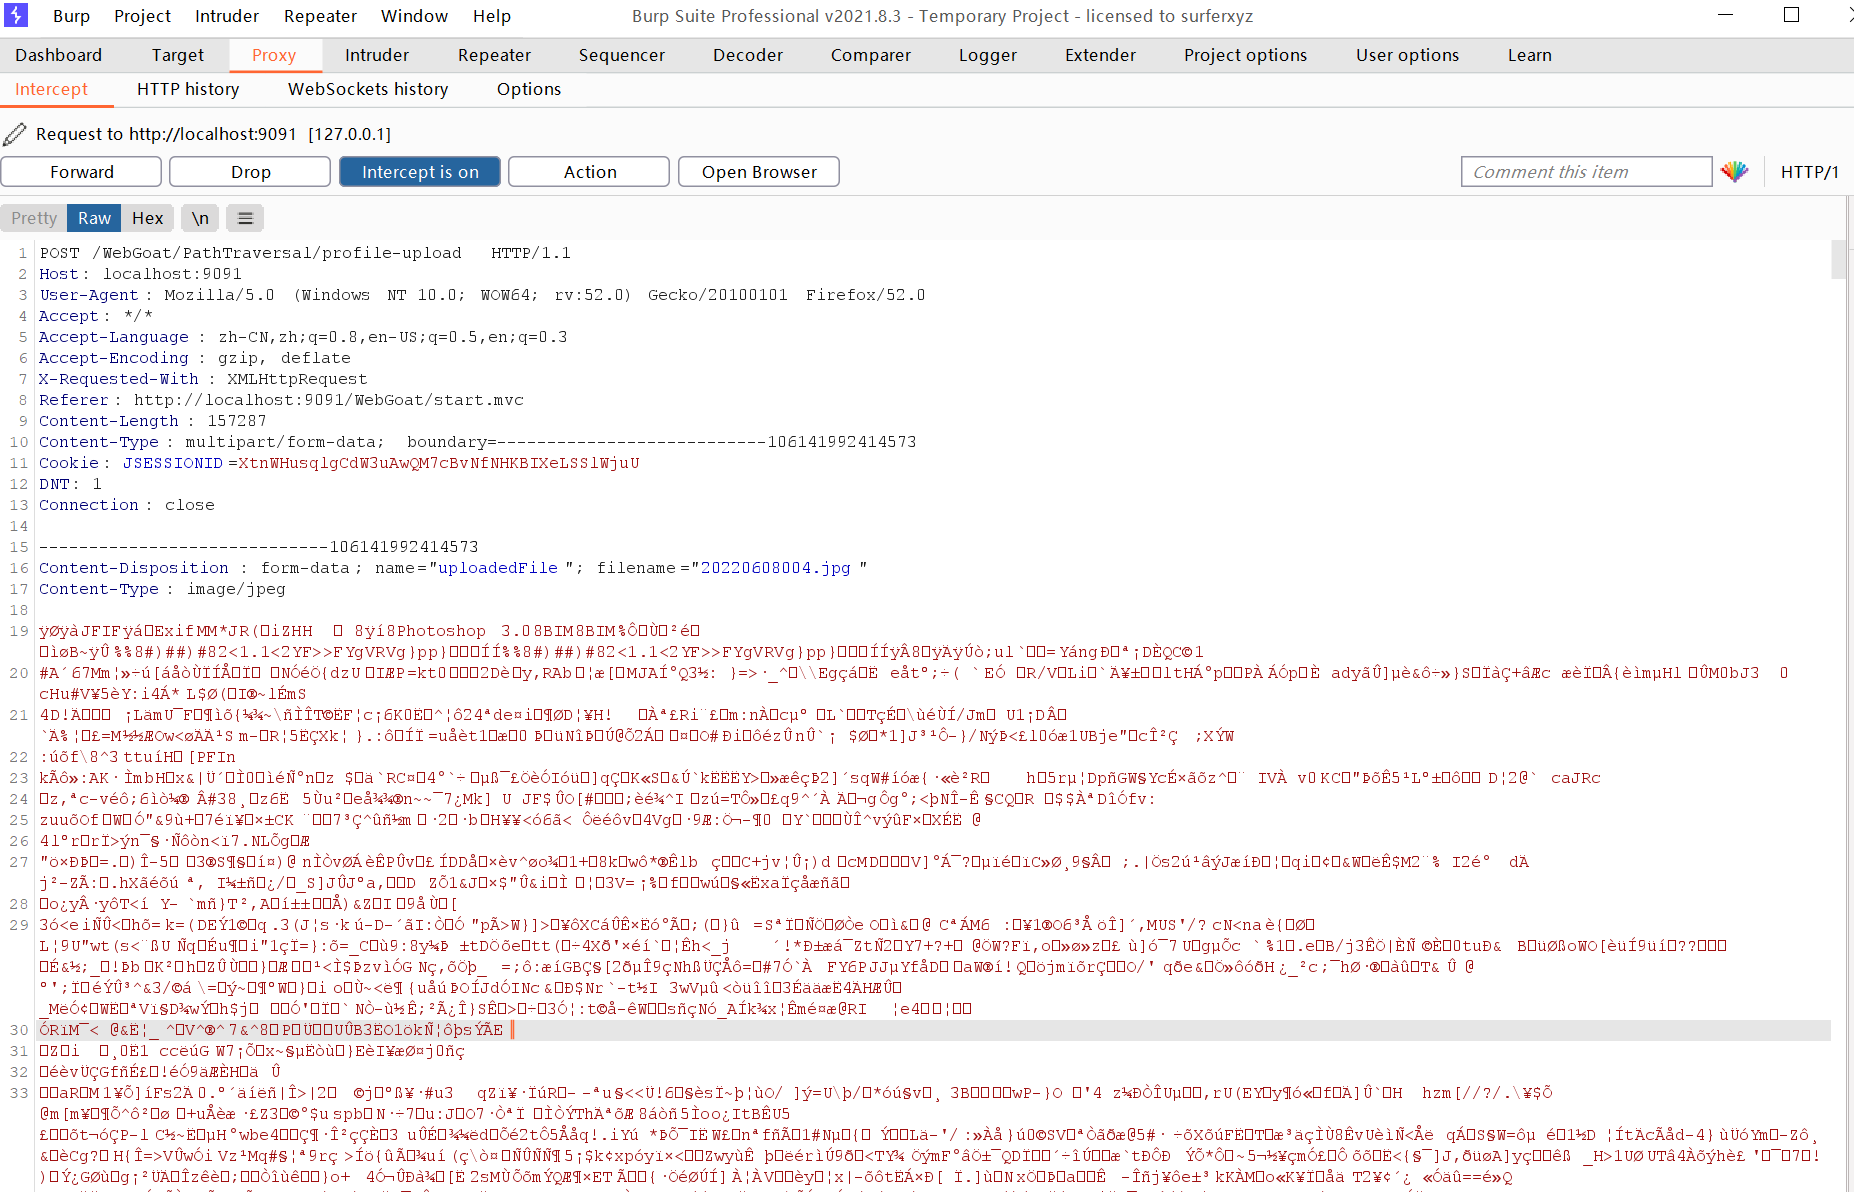The image size is (1854, 1192).
Task: Drop the intercepted request
Action: (250, 172)
